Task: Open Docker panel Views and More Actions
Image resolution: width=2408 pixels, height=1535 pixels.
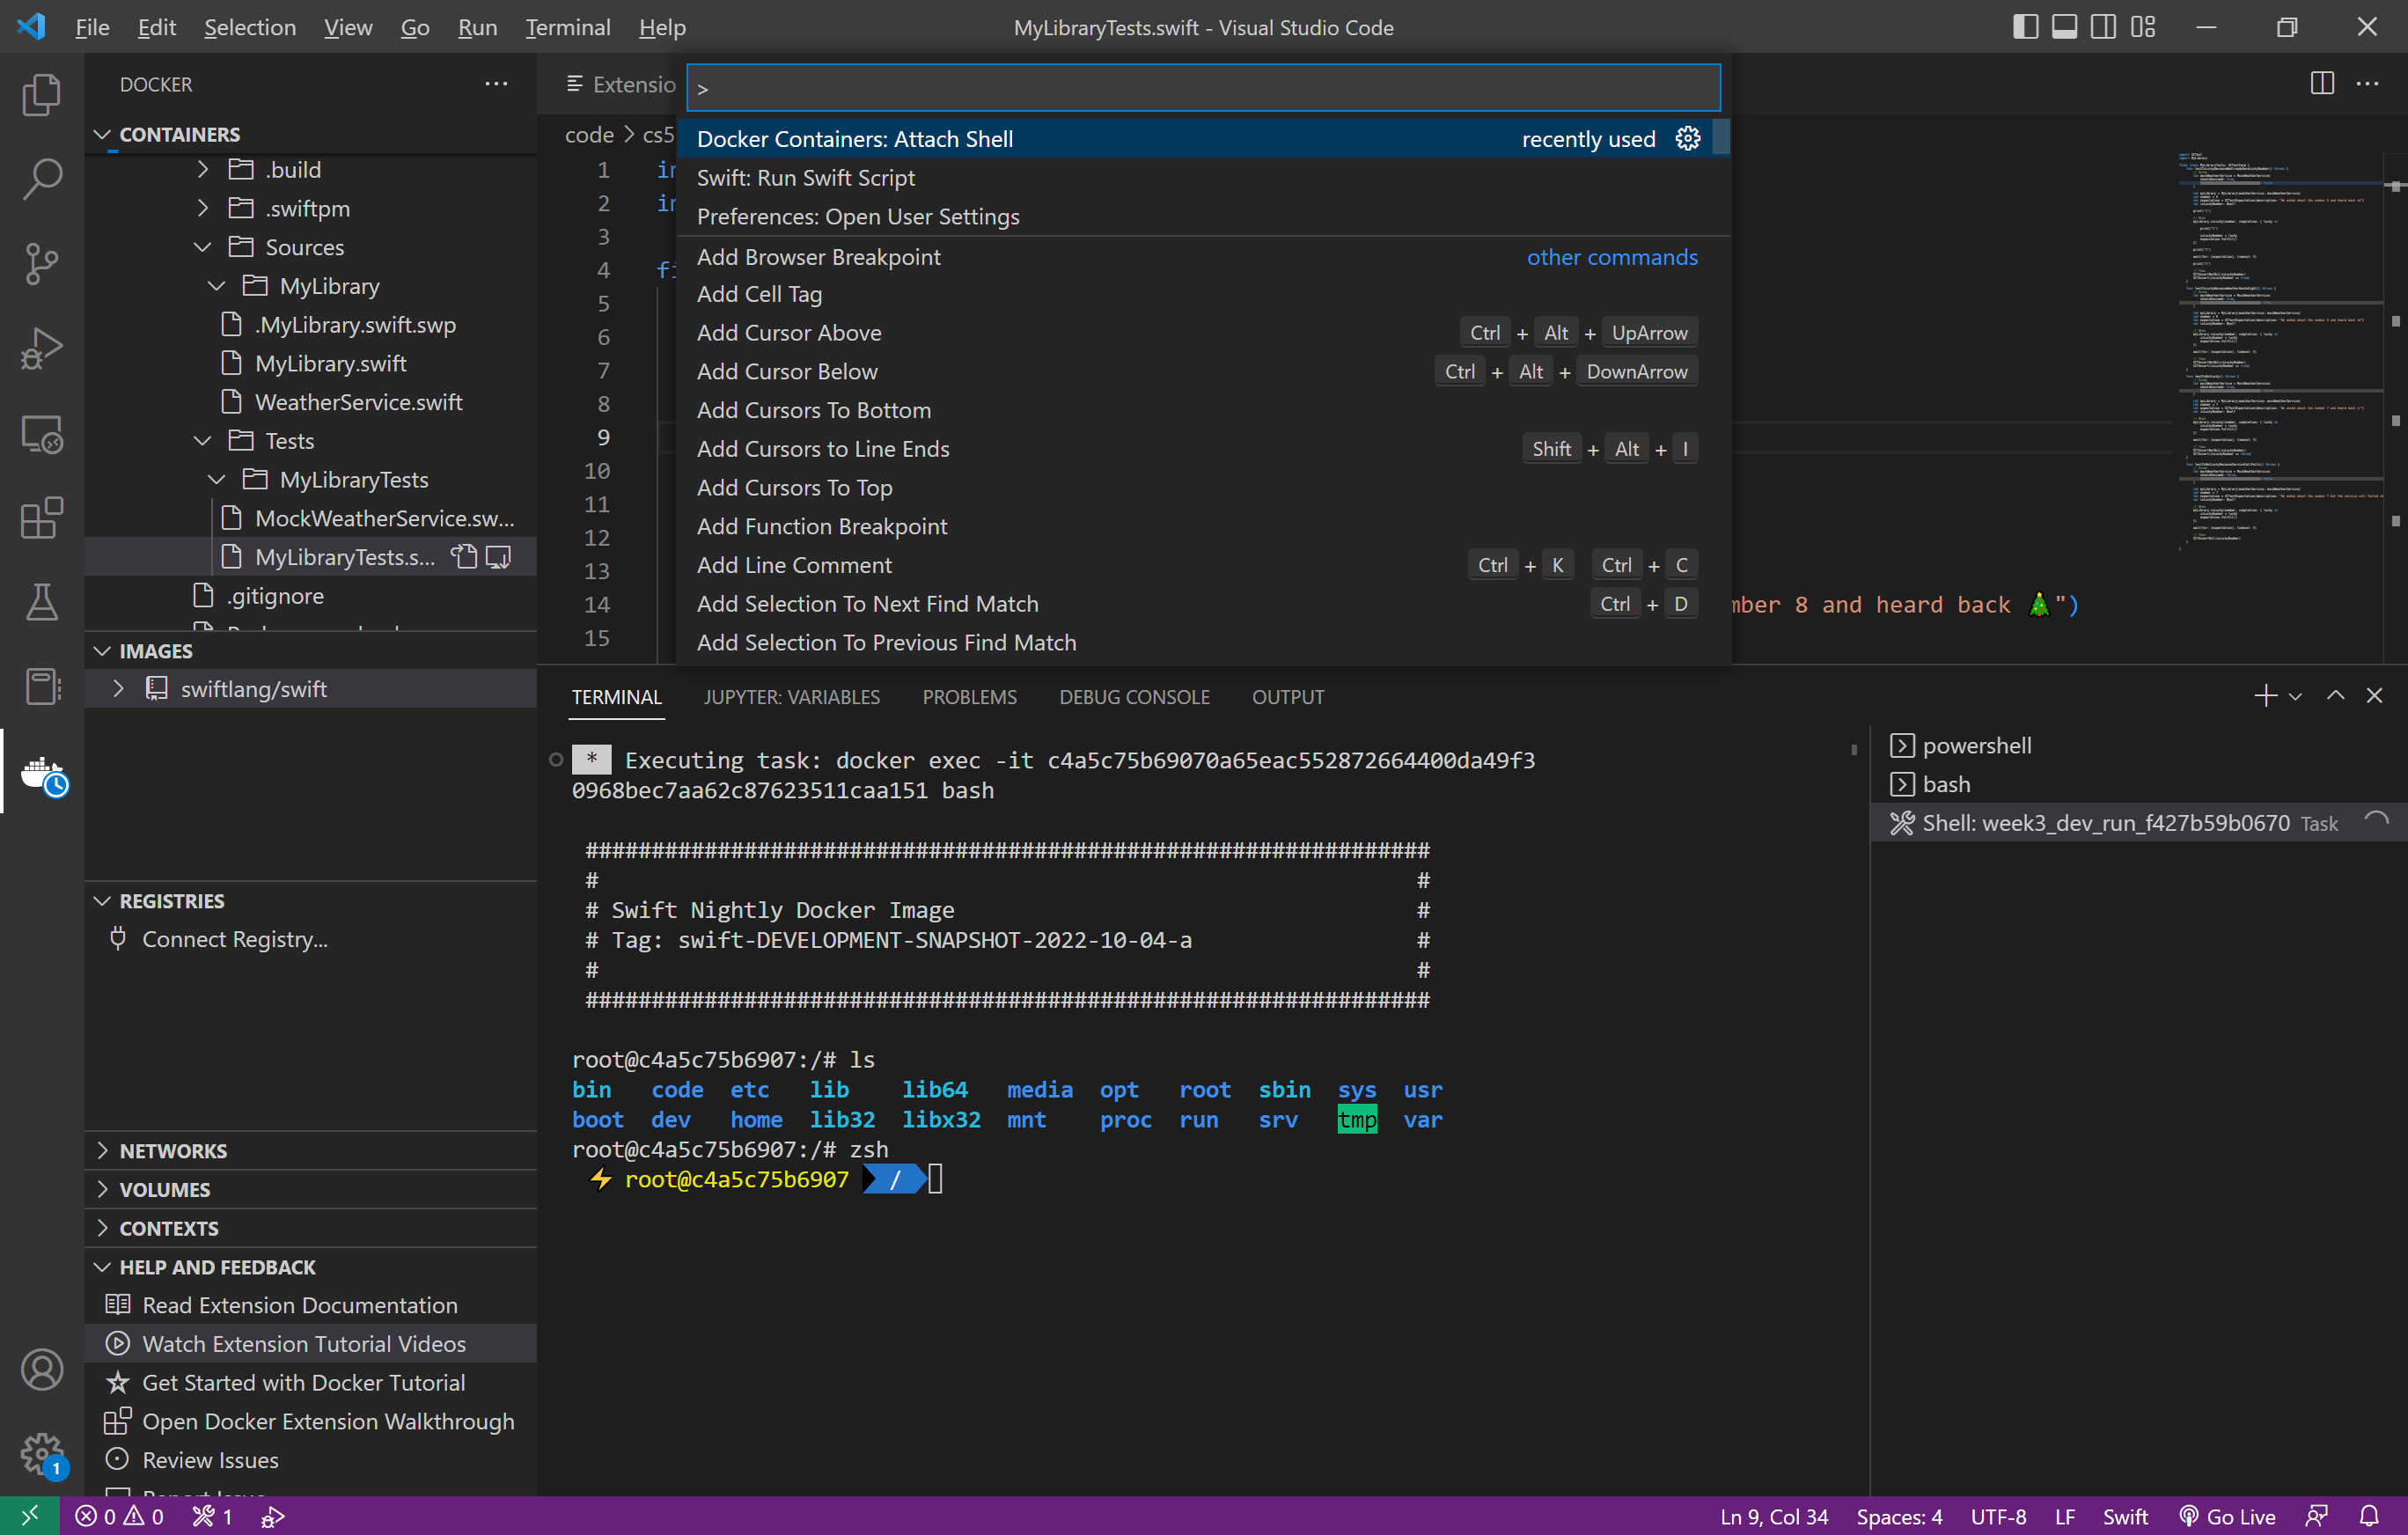Action: (x=496, y=84)
